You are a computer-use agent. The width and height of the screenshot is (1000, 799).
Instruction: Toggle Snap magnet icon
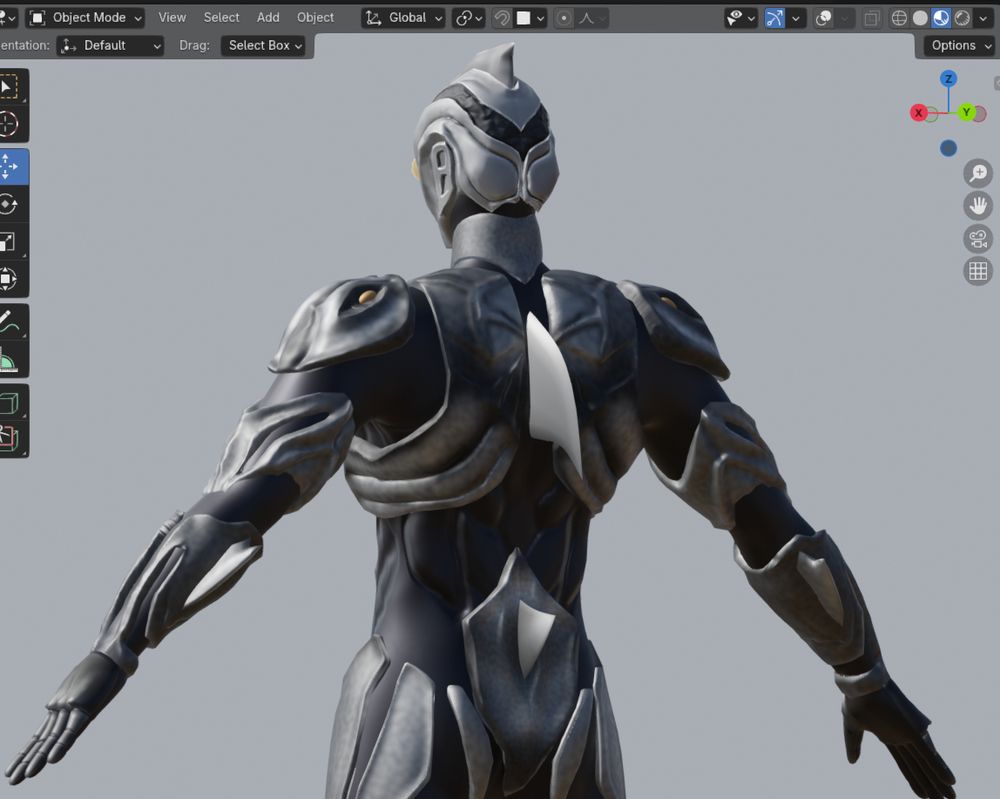click(502, 18)
